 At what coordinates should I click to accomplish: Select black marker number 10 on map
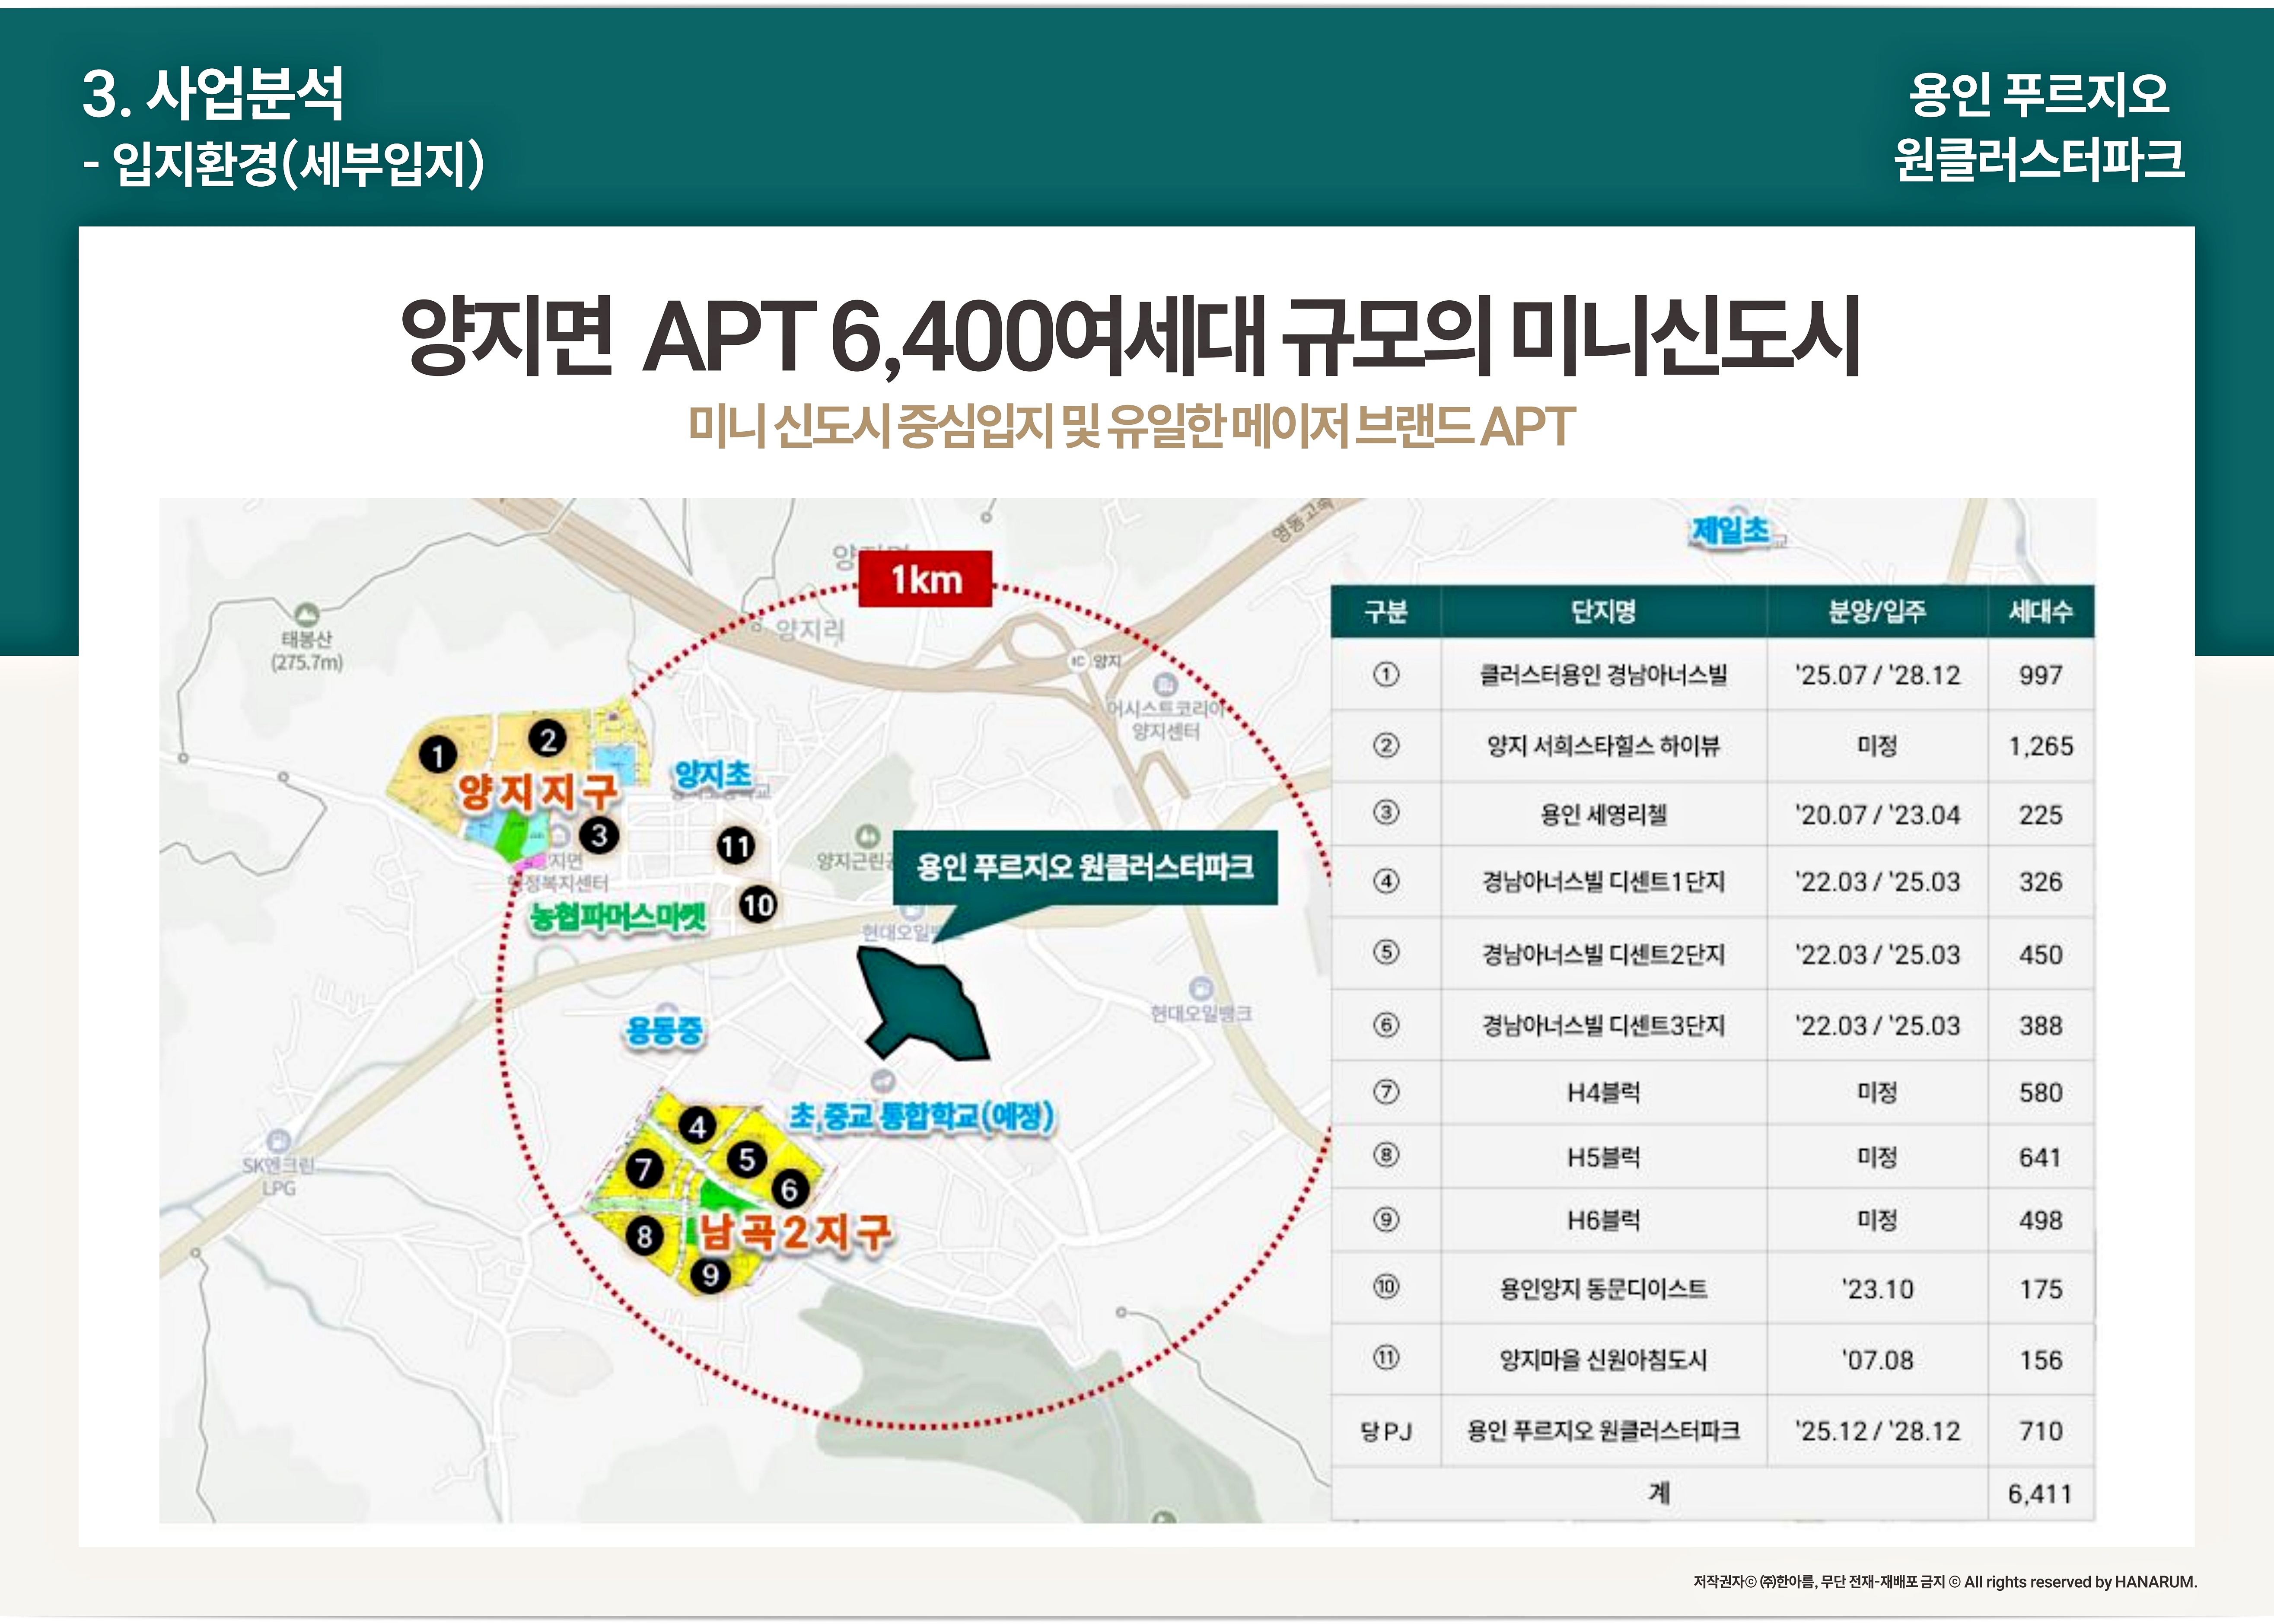[x=758, y=905]
